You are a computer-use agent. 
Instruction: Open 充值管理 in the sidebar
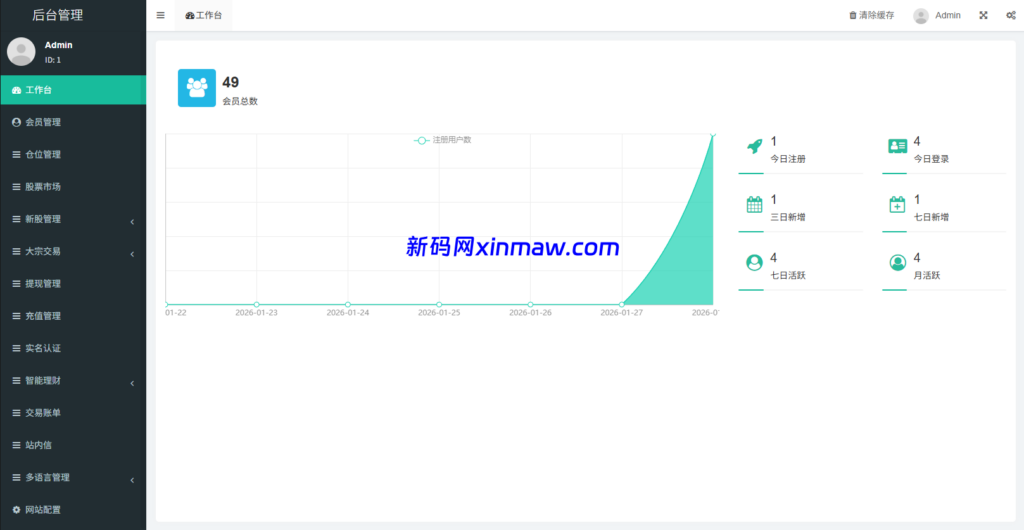coord(73,316)
